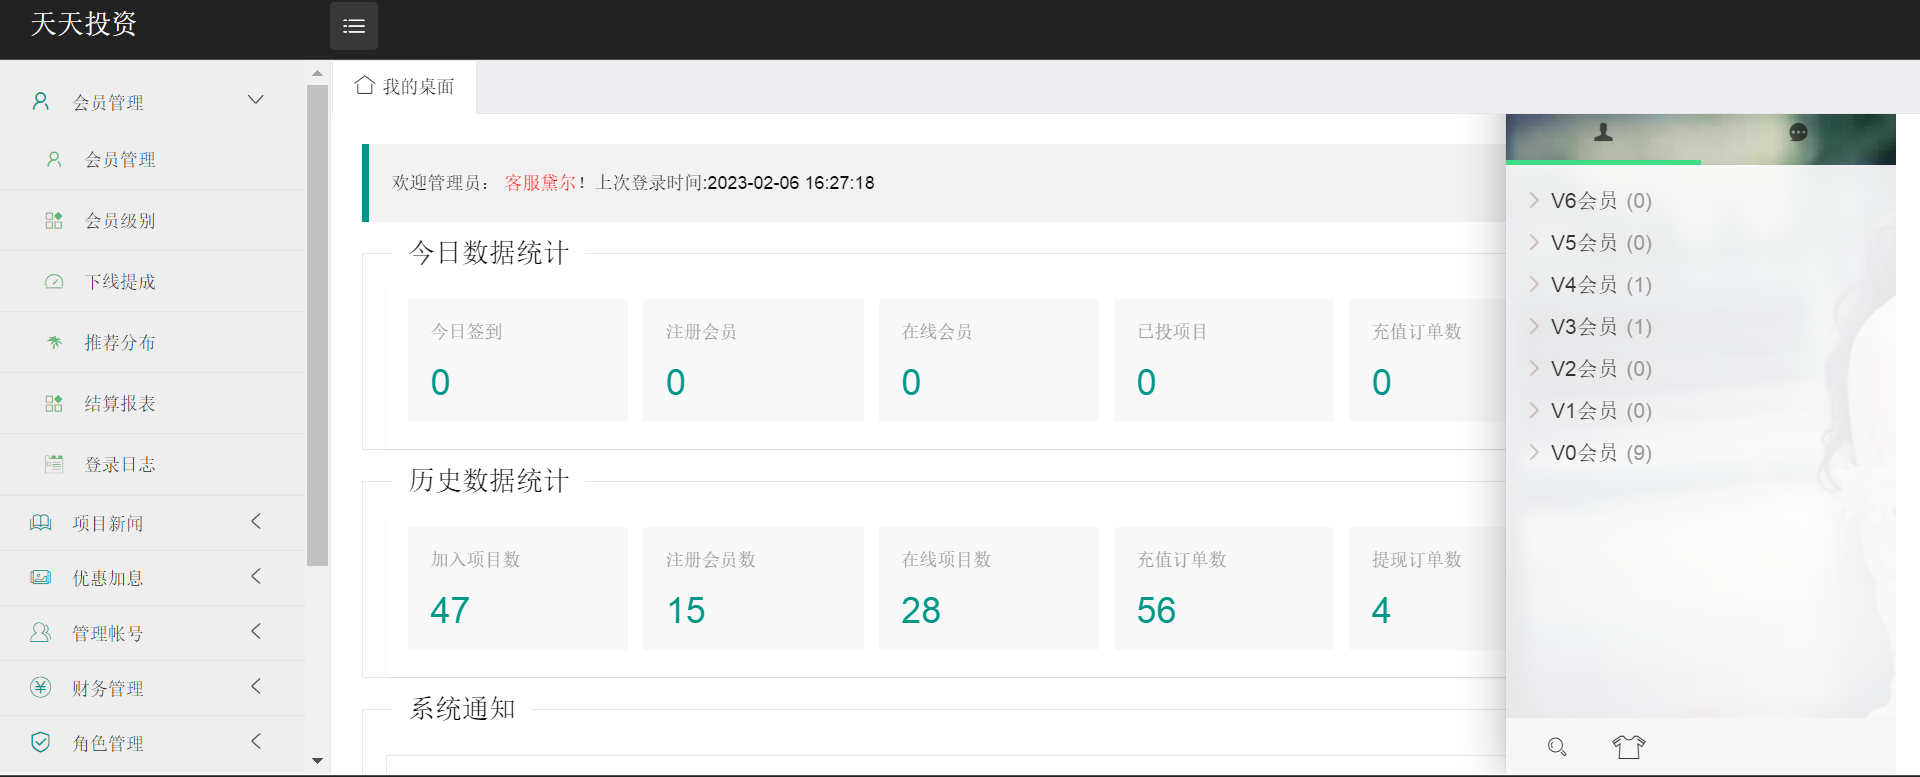Click the skin T-shirt icon in chat panel
This screenshot has width=1920, height=777.
(1629, 747)
